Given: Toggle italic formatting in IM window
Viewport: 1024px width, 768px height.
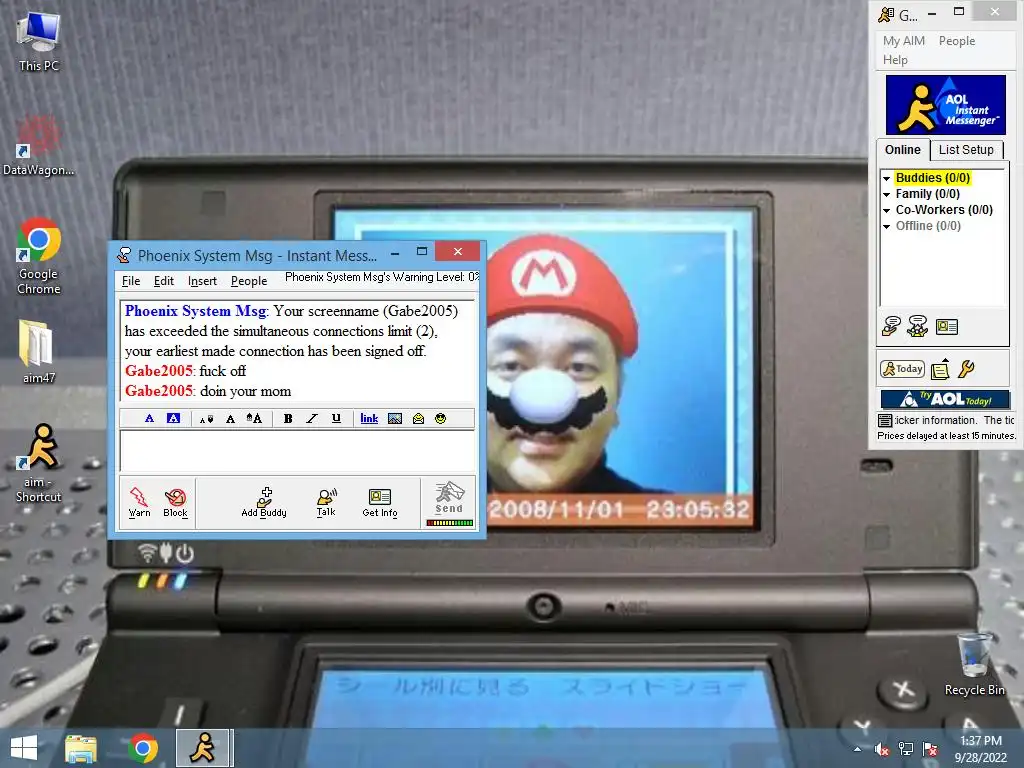Looking at the screenshot, I should click(312, 419).
